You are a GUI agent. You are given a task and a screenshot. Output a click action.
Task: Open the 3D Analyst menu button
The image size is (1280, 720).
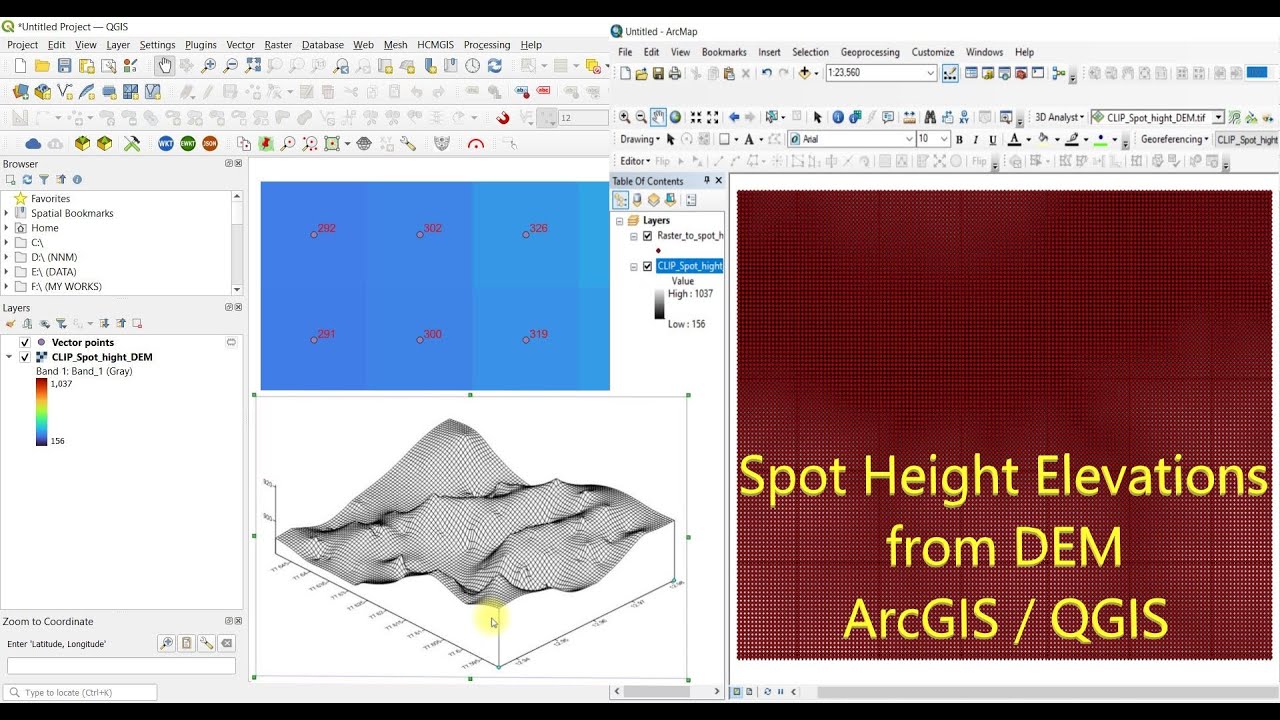(1059, 118)
